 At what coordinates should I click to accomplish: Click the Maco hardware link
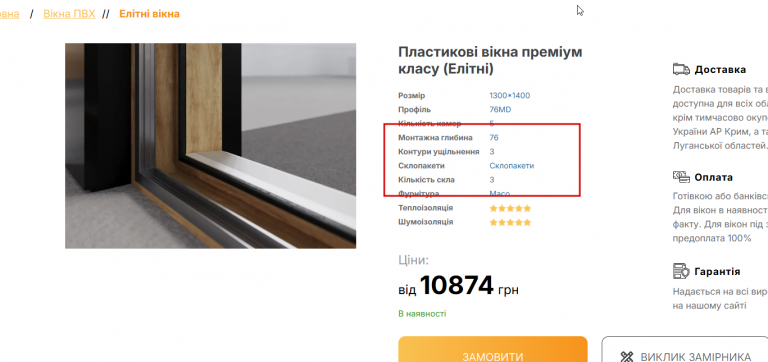[500, 193]
